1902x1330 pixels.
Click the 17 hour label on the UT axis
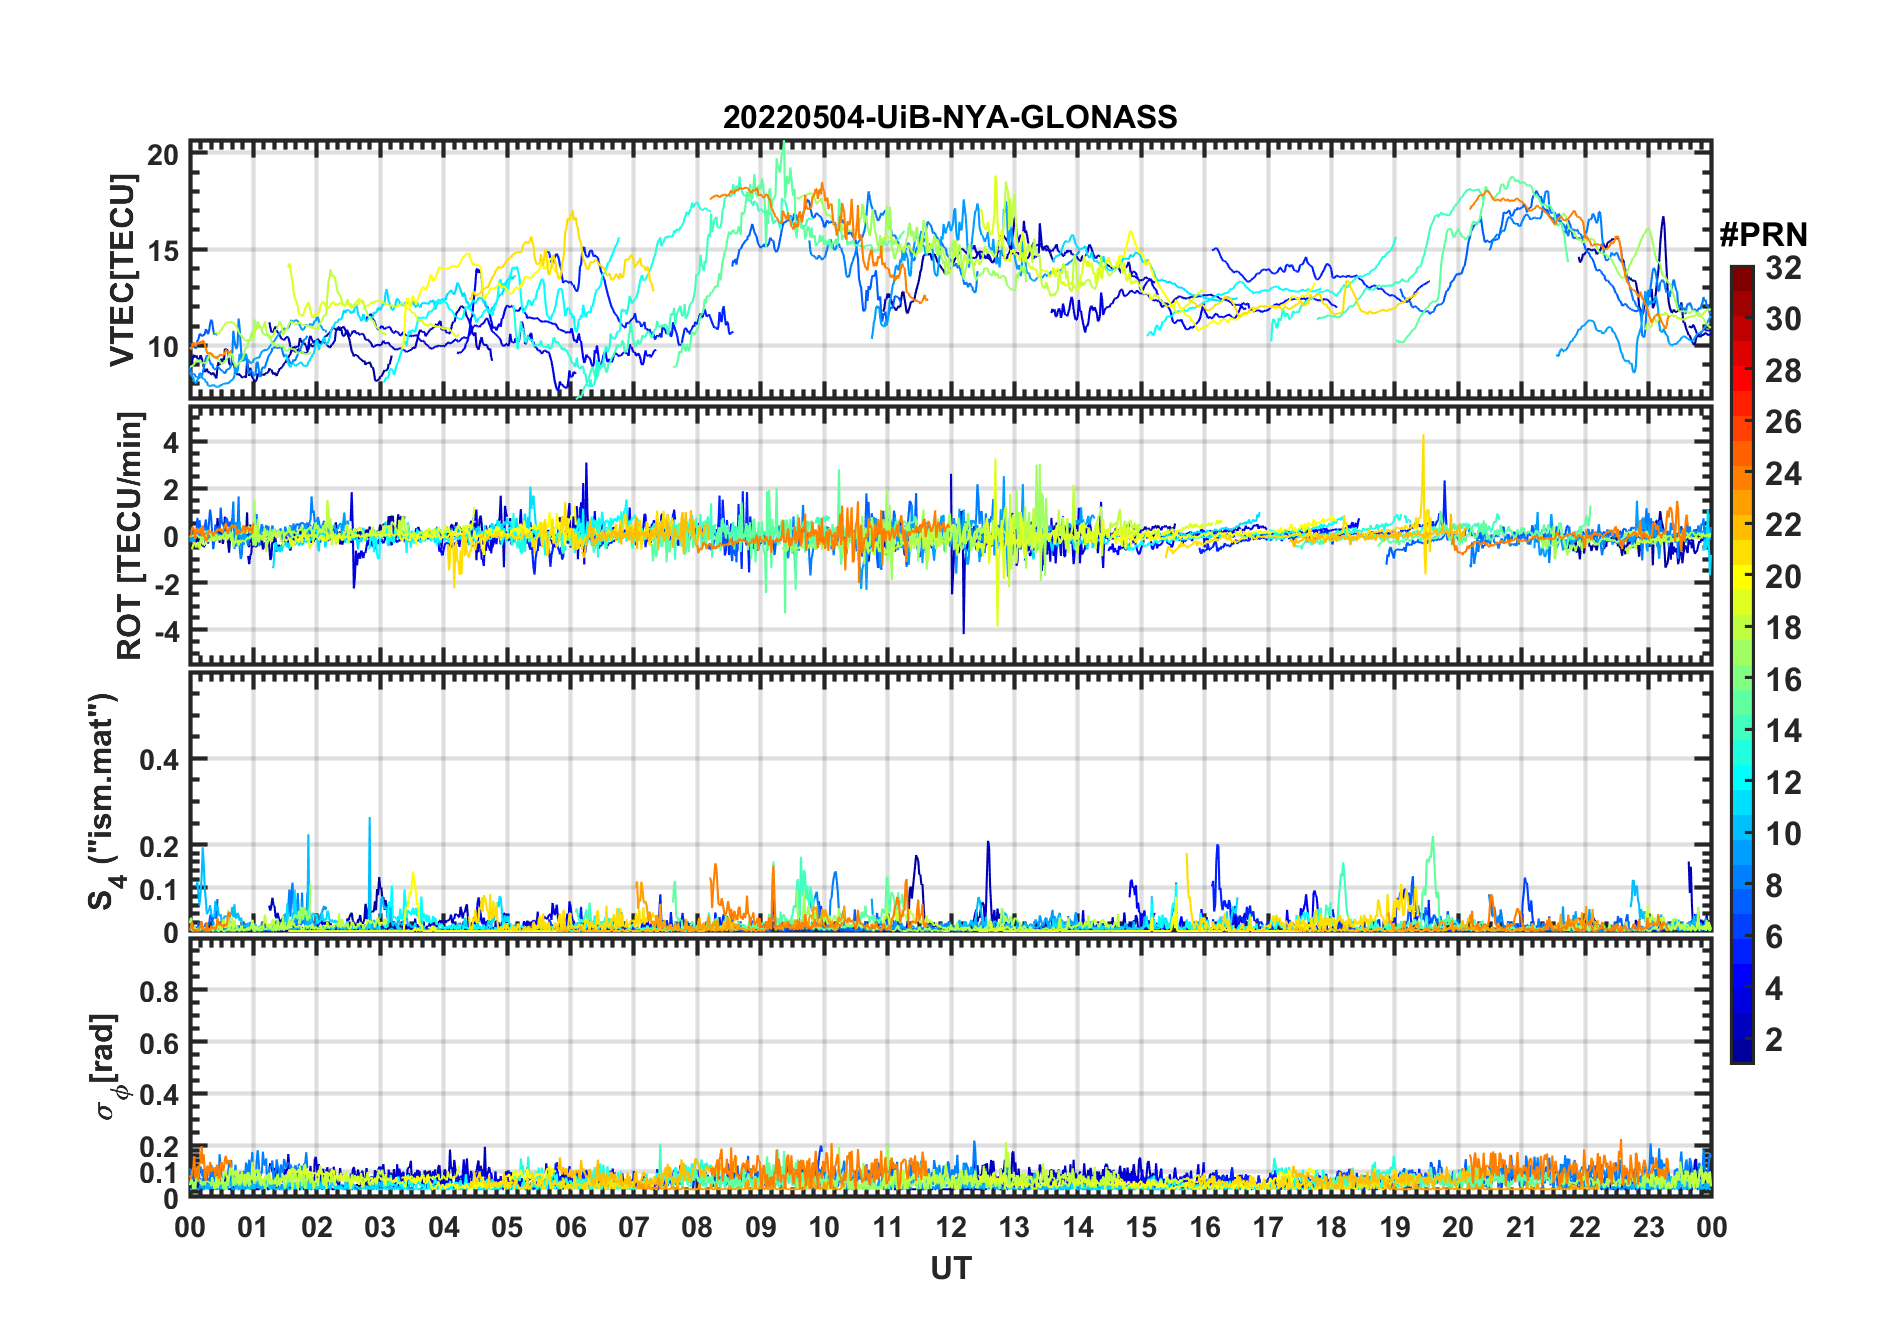1268,1227
